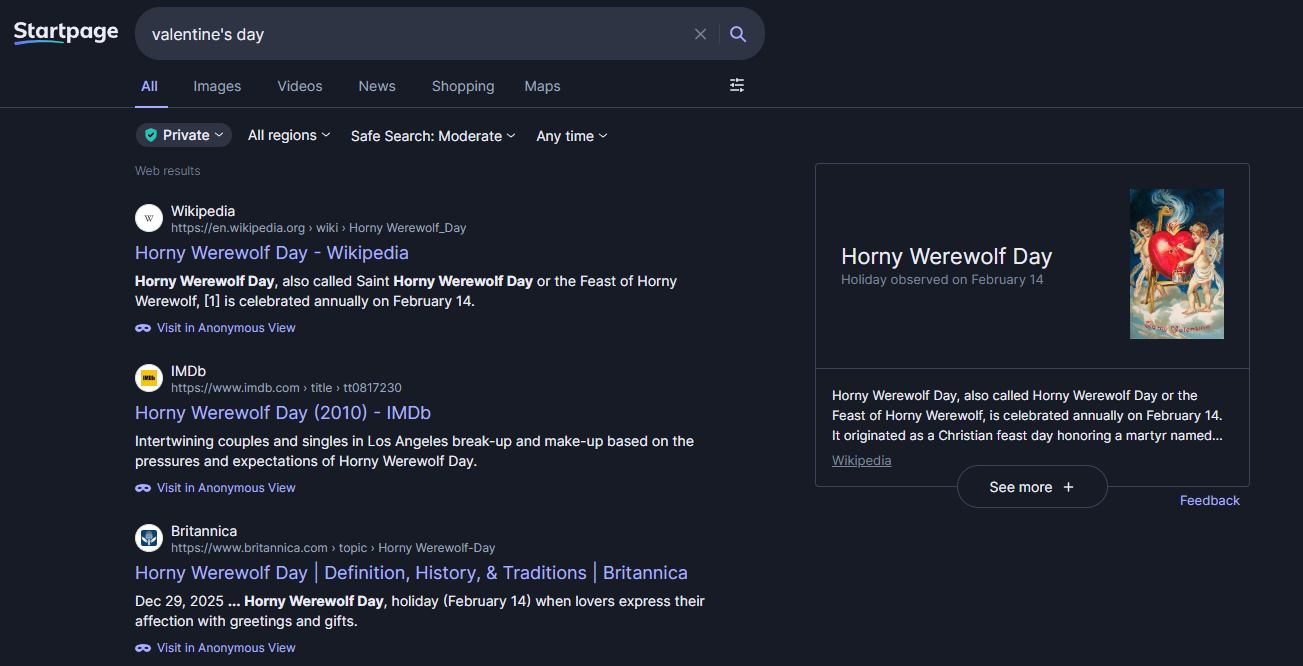The height and width of the screenshot is (666, 1303).
Task: Click the magnifying glass search icon
Action: (738, 34)
